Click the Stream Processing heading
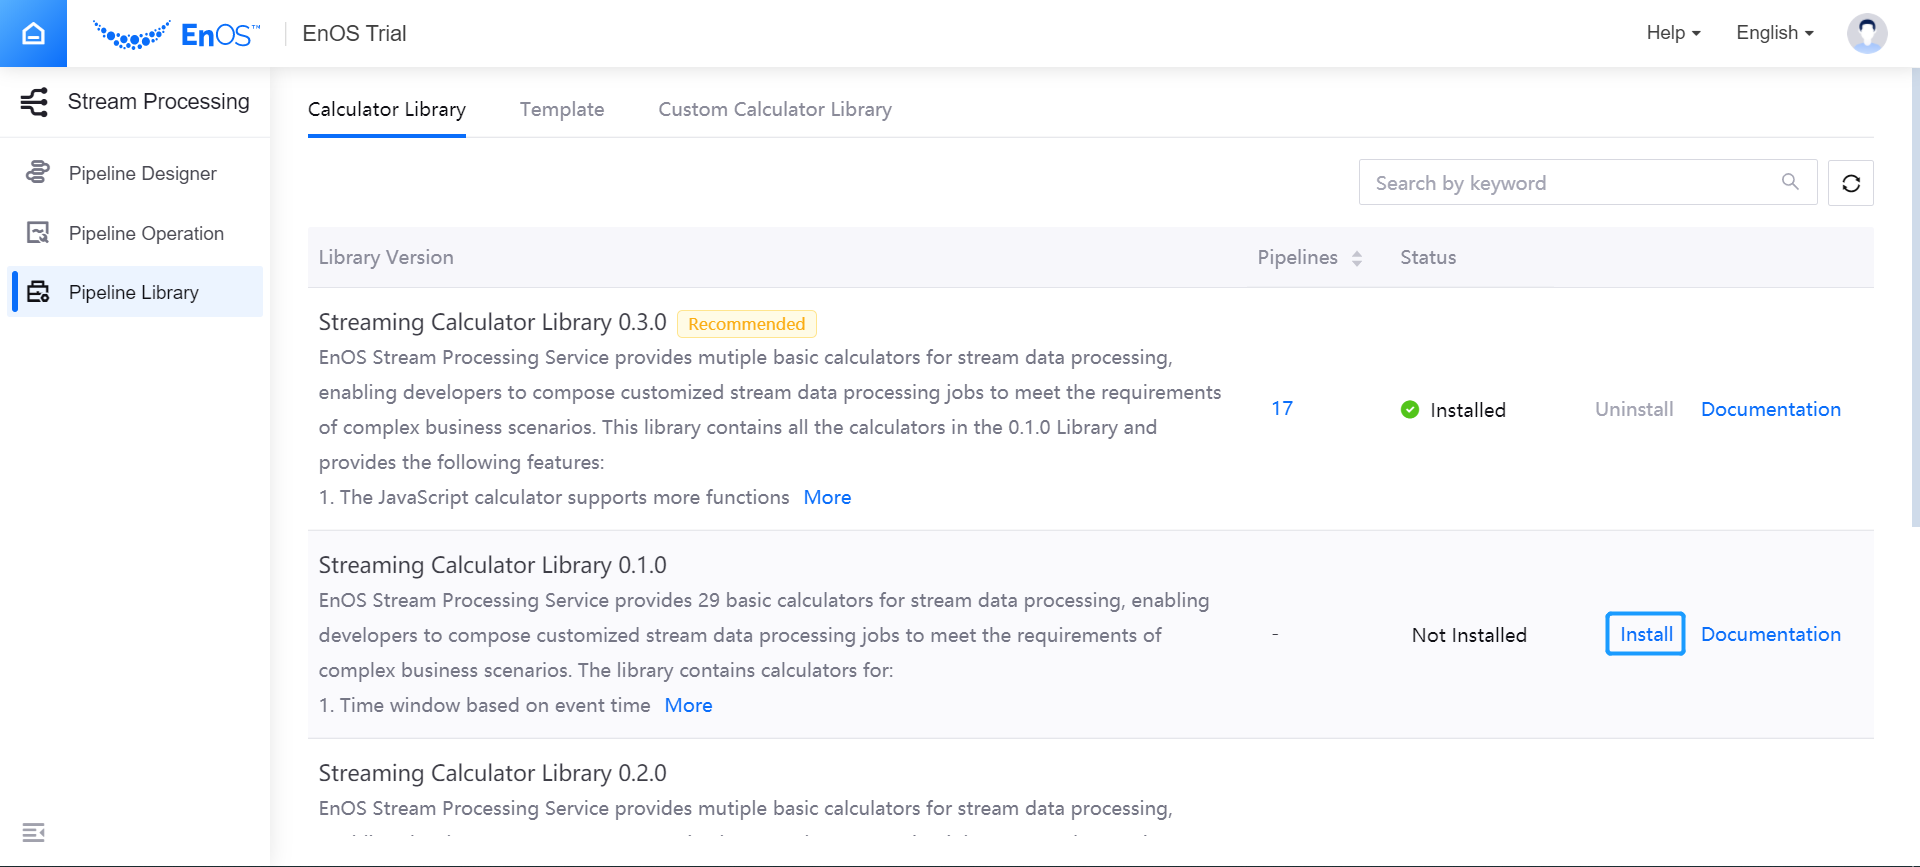1920x867 pixels. coord(158,101)
